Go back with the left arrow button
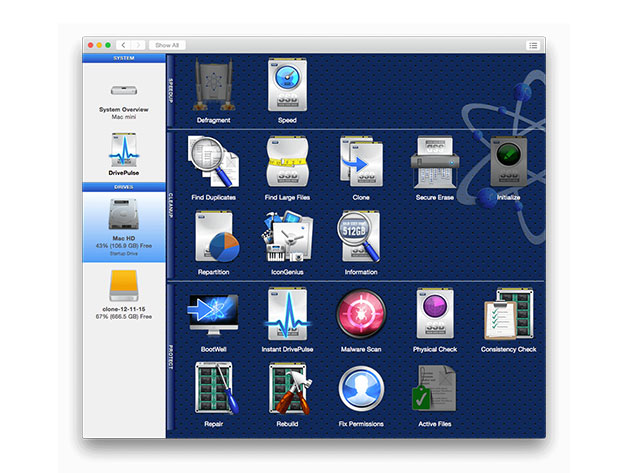This screenshot has height=473, width=630. point(123,45)
